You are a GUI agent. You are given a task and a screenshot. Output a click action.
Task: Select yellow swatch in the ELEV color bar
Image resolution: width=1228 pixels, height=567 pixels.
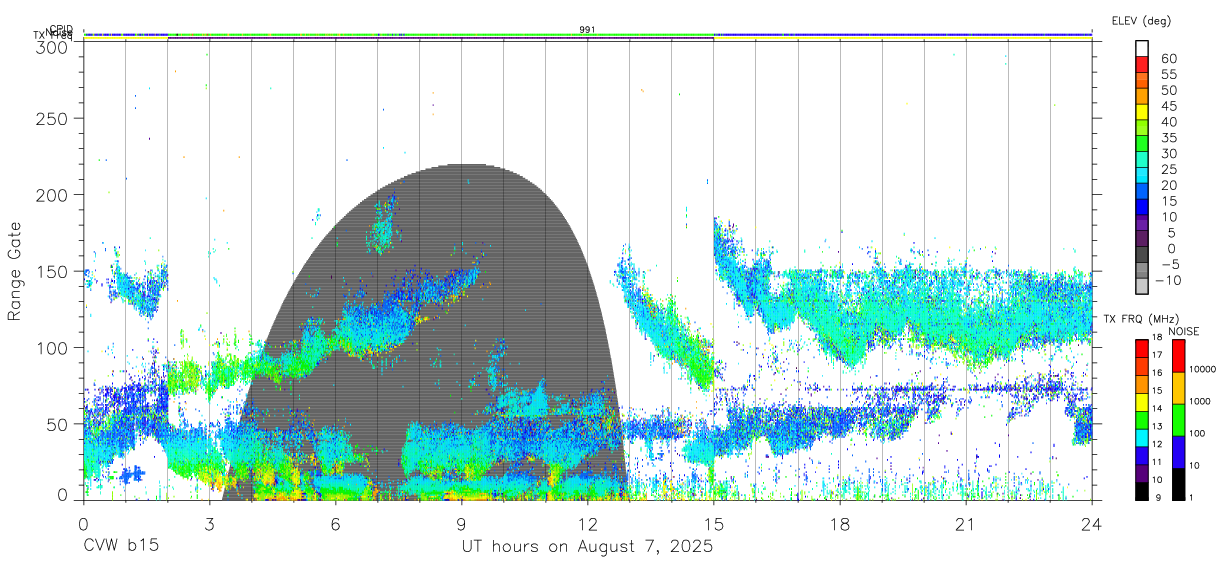coord(1142,112)
